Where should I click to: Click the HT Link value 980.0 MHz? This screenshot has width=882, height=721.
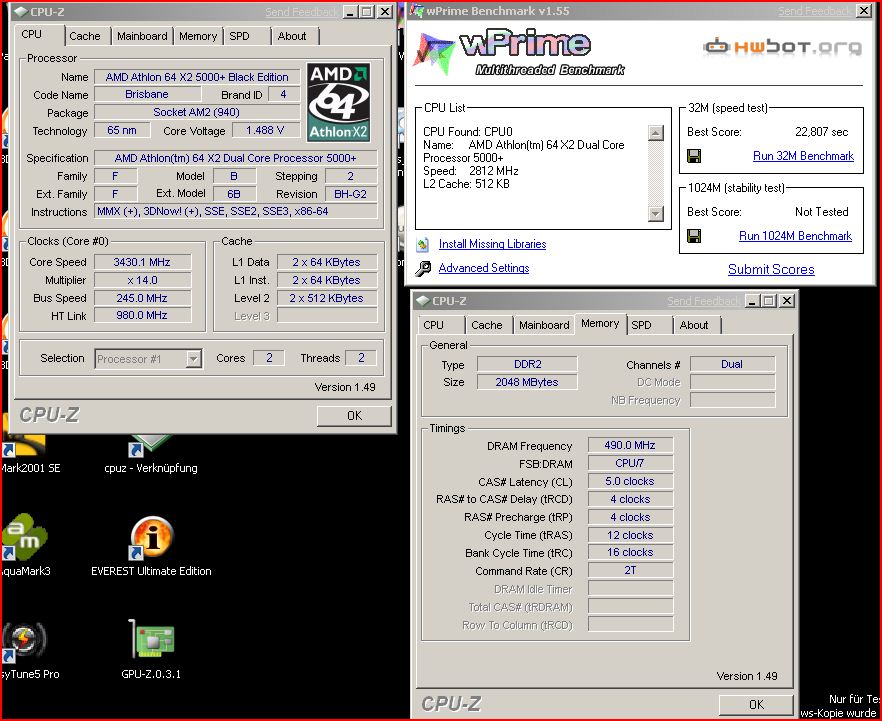(142, 316)
